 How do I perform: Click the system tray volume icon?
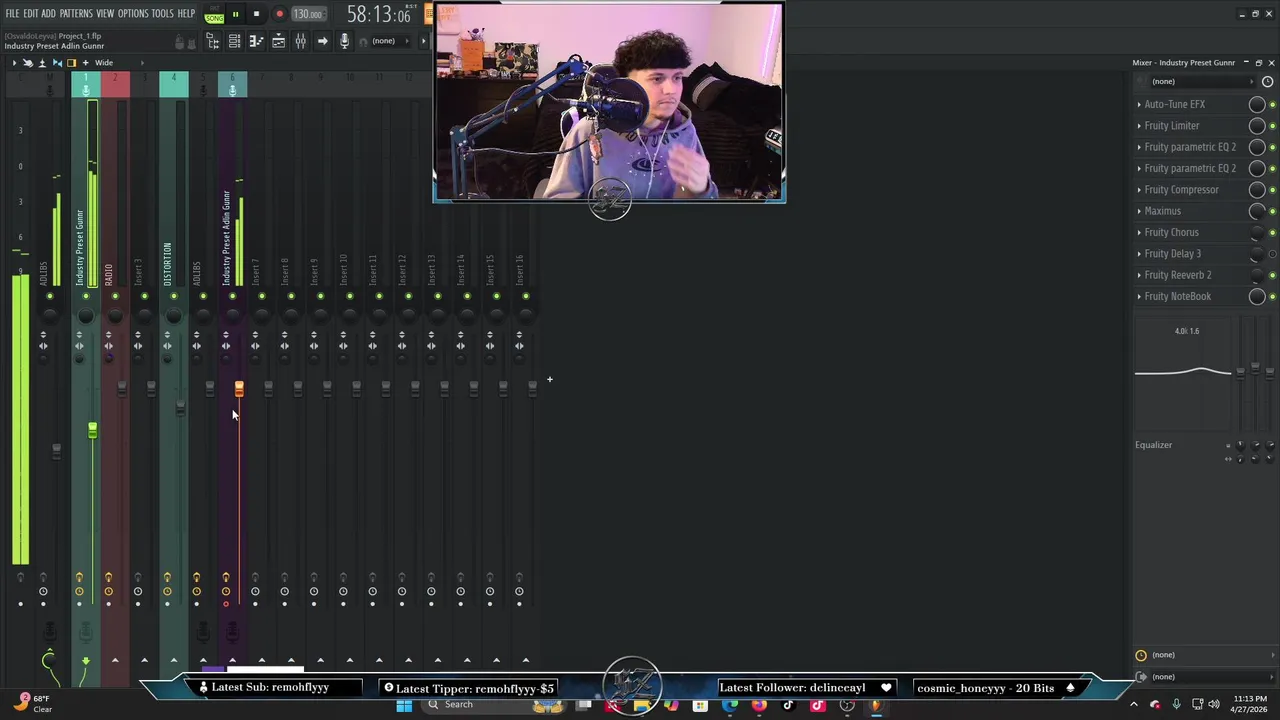1214,705
